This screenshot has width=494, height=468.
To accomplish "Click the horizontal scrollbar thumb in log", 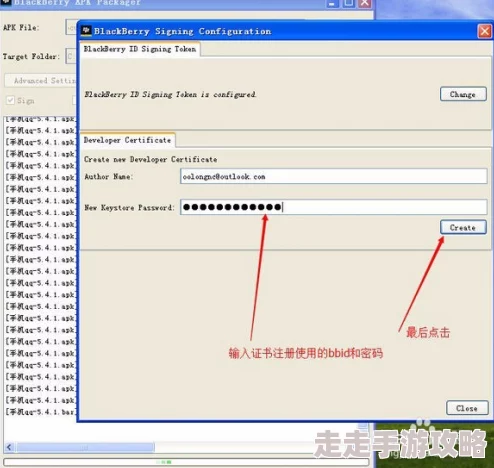I will click(x=86, y=447).
